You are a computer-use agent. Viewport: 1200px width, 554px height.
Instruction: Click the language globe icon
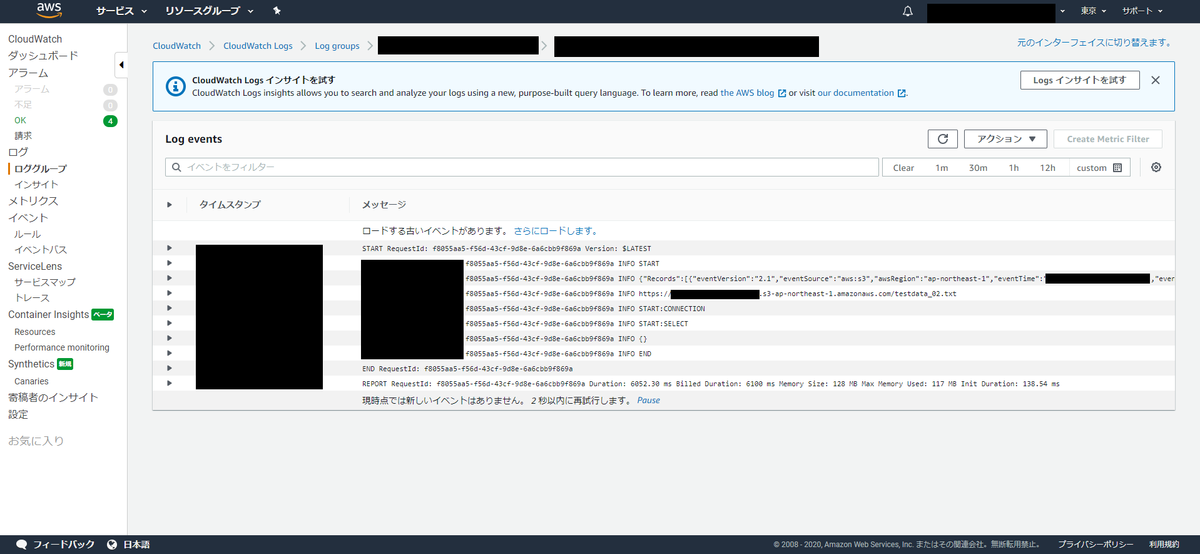112,544
